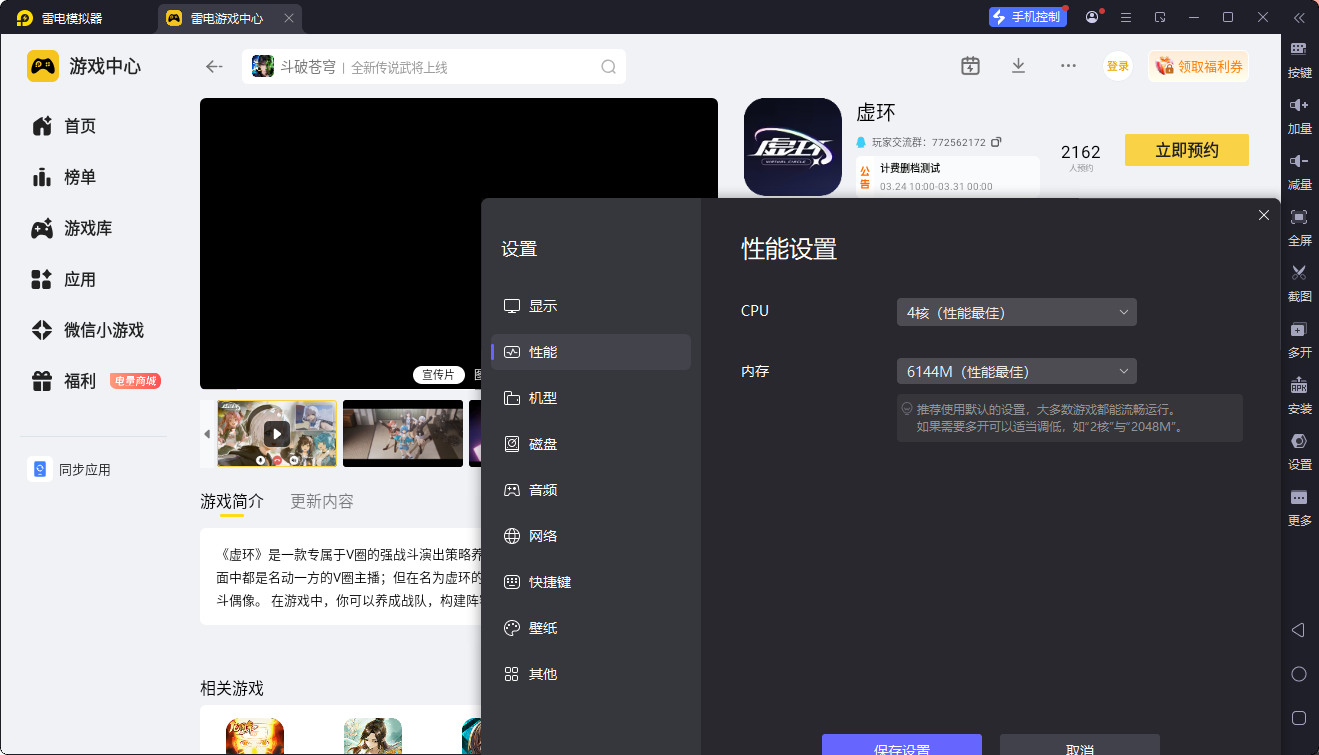This screenshot has height=755, width=1319.
Task: Click the 领取福利券 coupon button
Action: pos(1198,66)
